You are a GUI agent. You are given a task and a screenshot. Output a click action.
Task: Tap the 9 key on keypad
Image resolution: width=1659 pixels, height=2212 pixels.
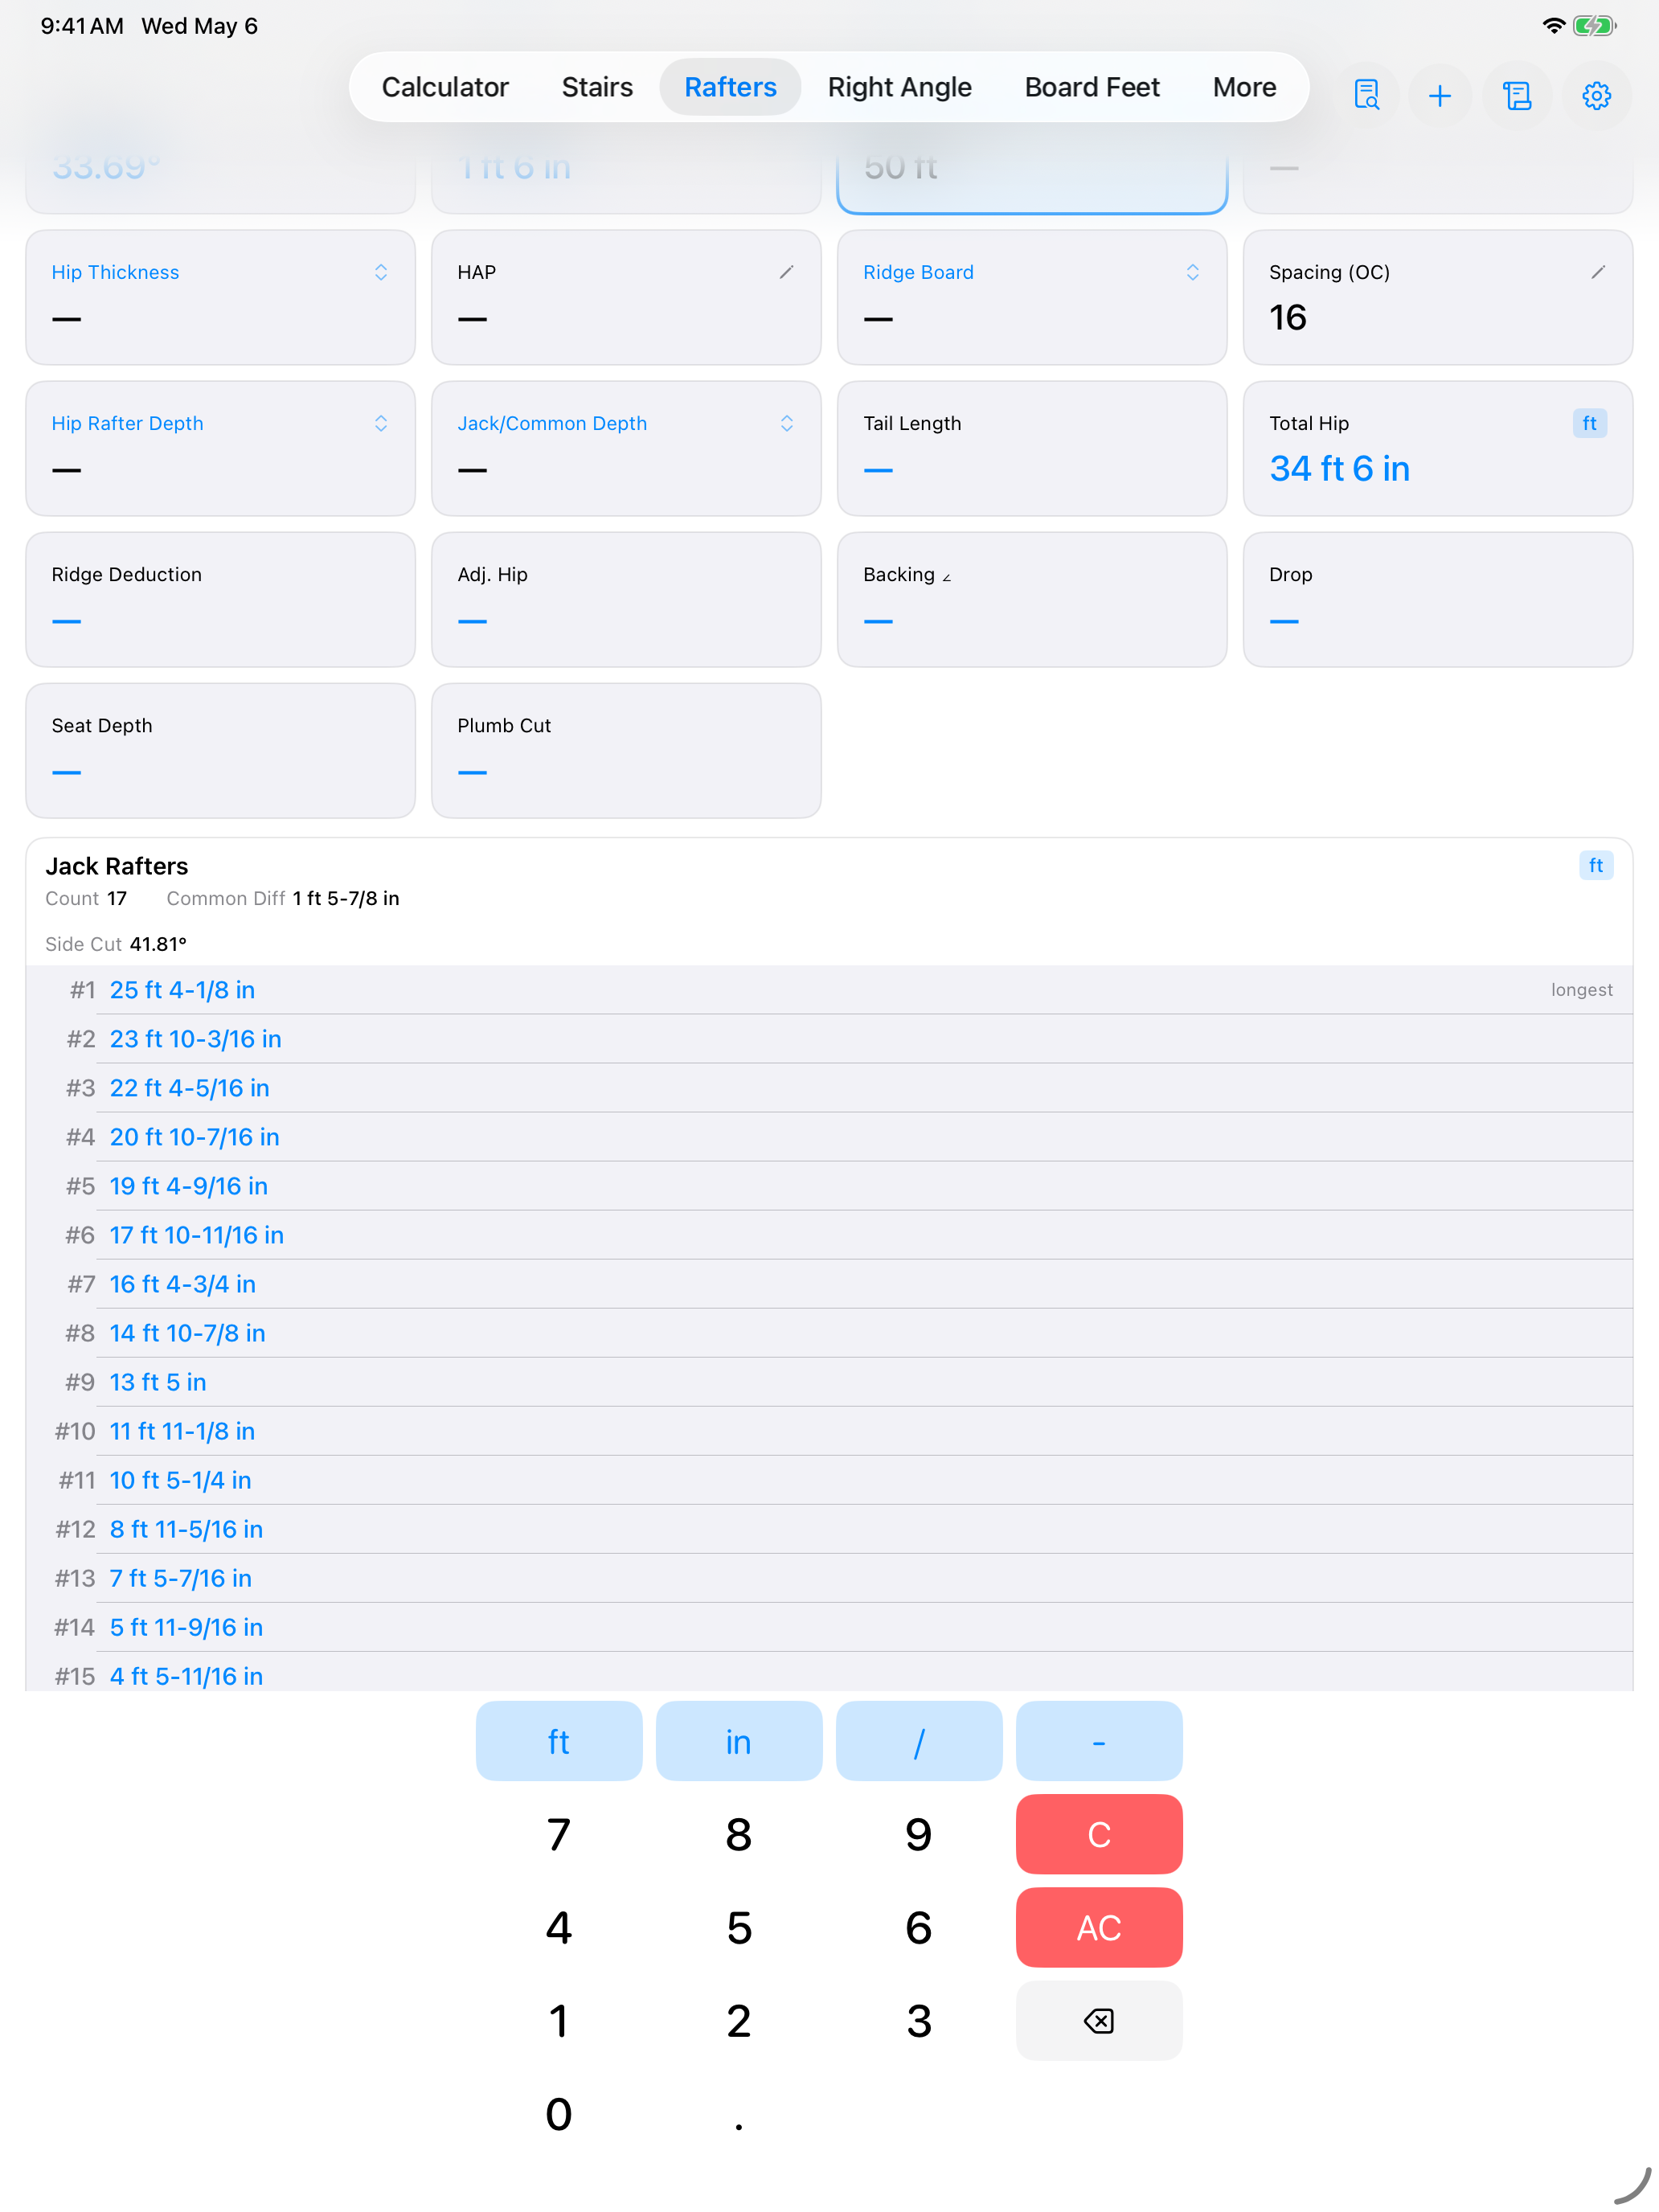pyautogui.click(x=918, y=1834)
